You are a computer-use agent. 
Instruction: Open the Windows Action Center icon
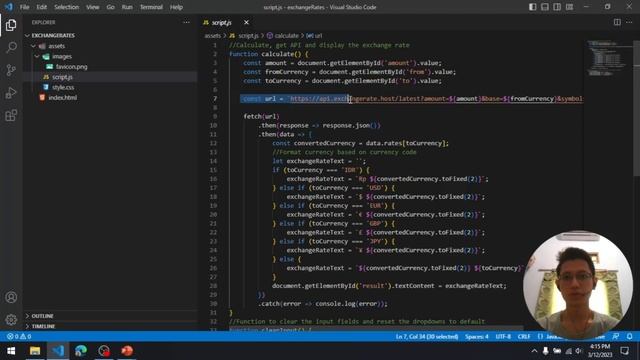pyautogui.click(x=624, y=351)
